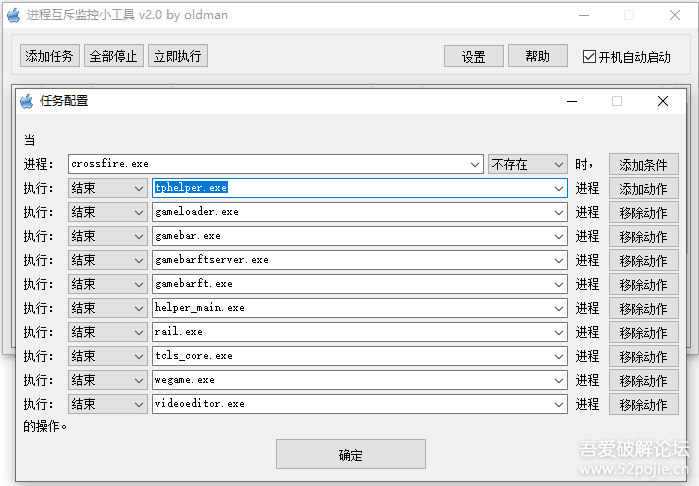Remove the videoeditor.exe action with 移除动作
This screenshot has height=486, width=699.
[x=643, y=405]
